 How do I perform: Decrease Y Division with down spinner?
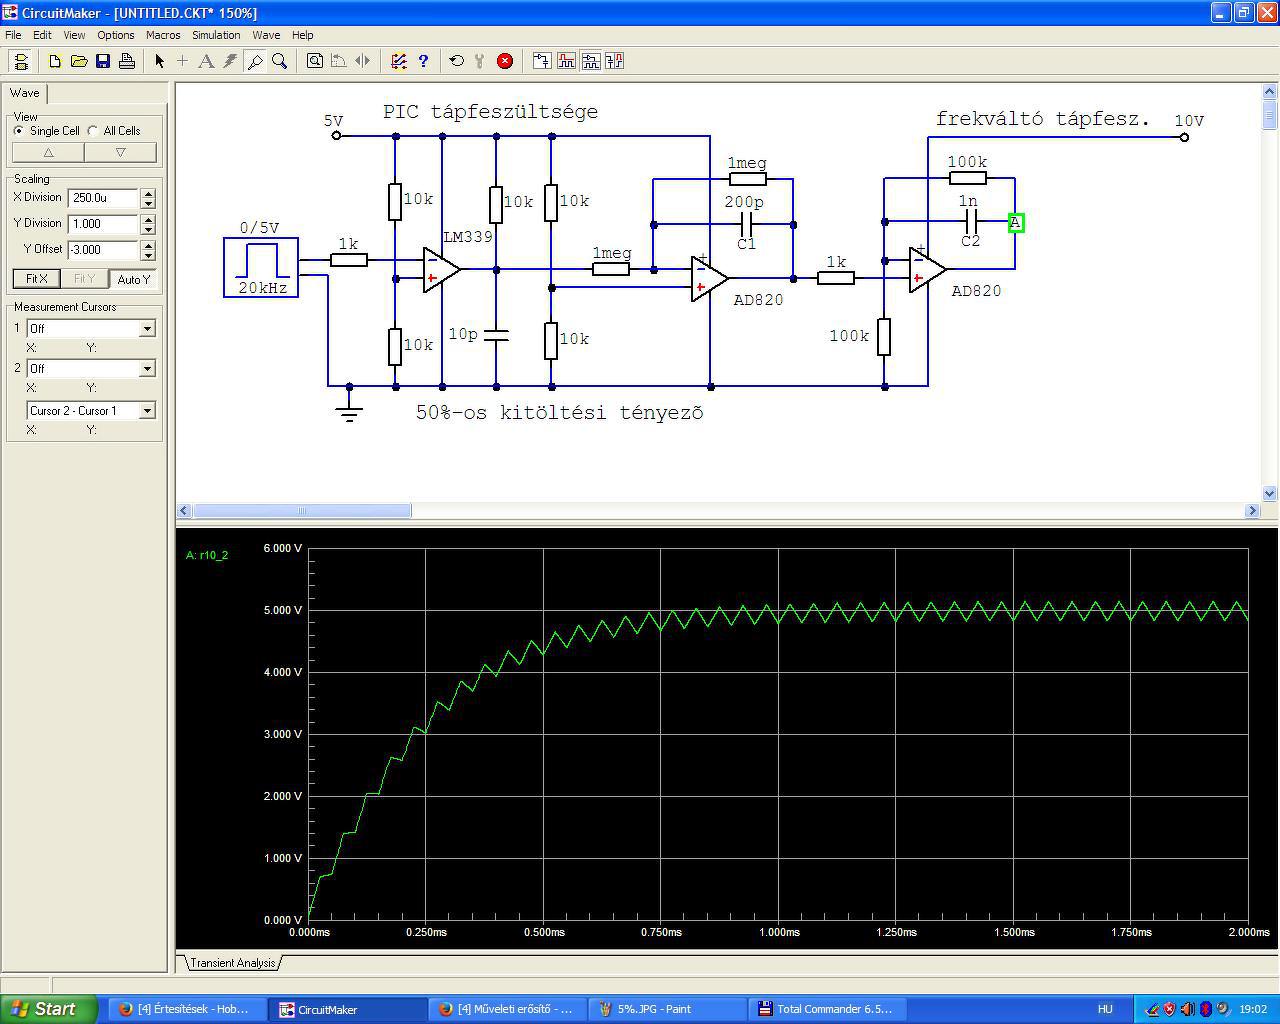point(148,229)
